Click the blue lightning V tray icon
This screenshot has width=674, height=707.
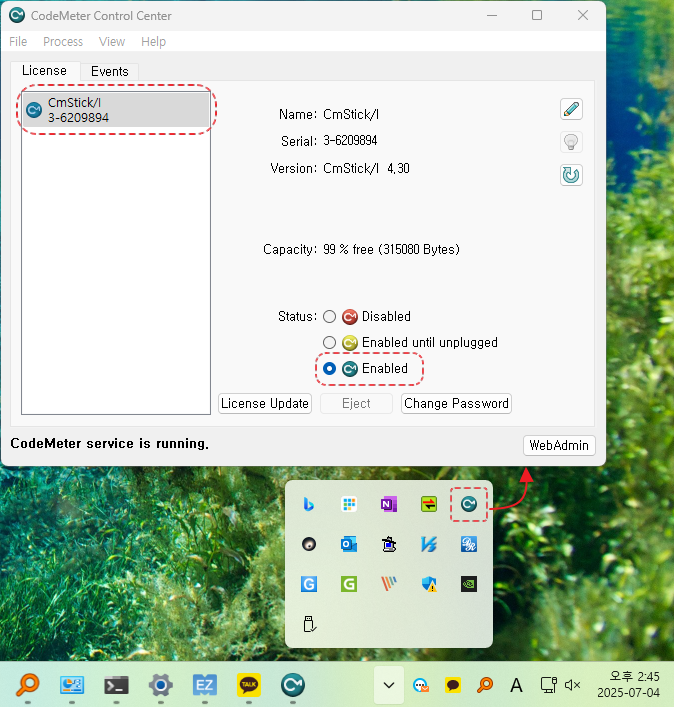coord(429,544)
